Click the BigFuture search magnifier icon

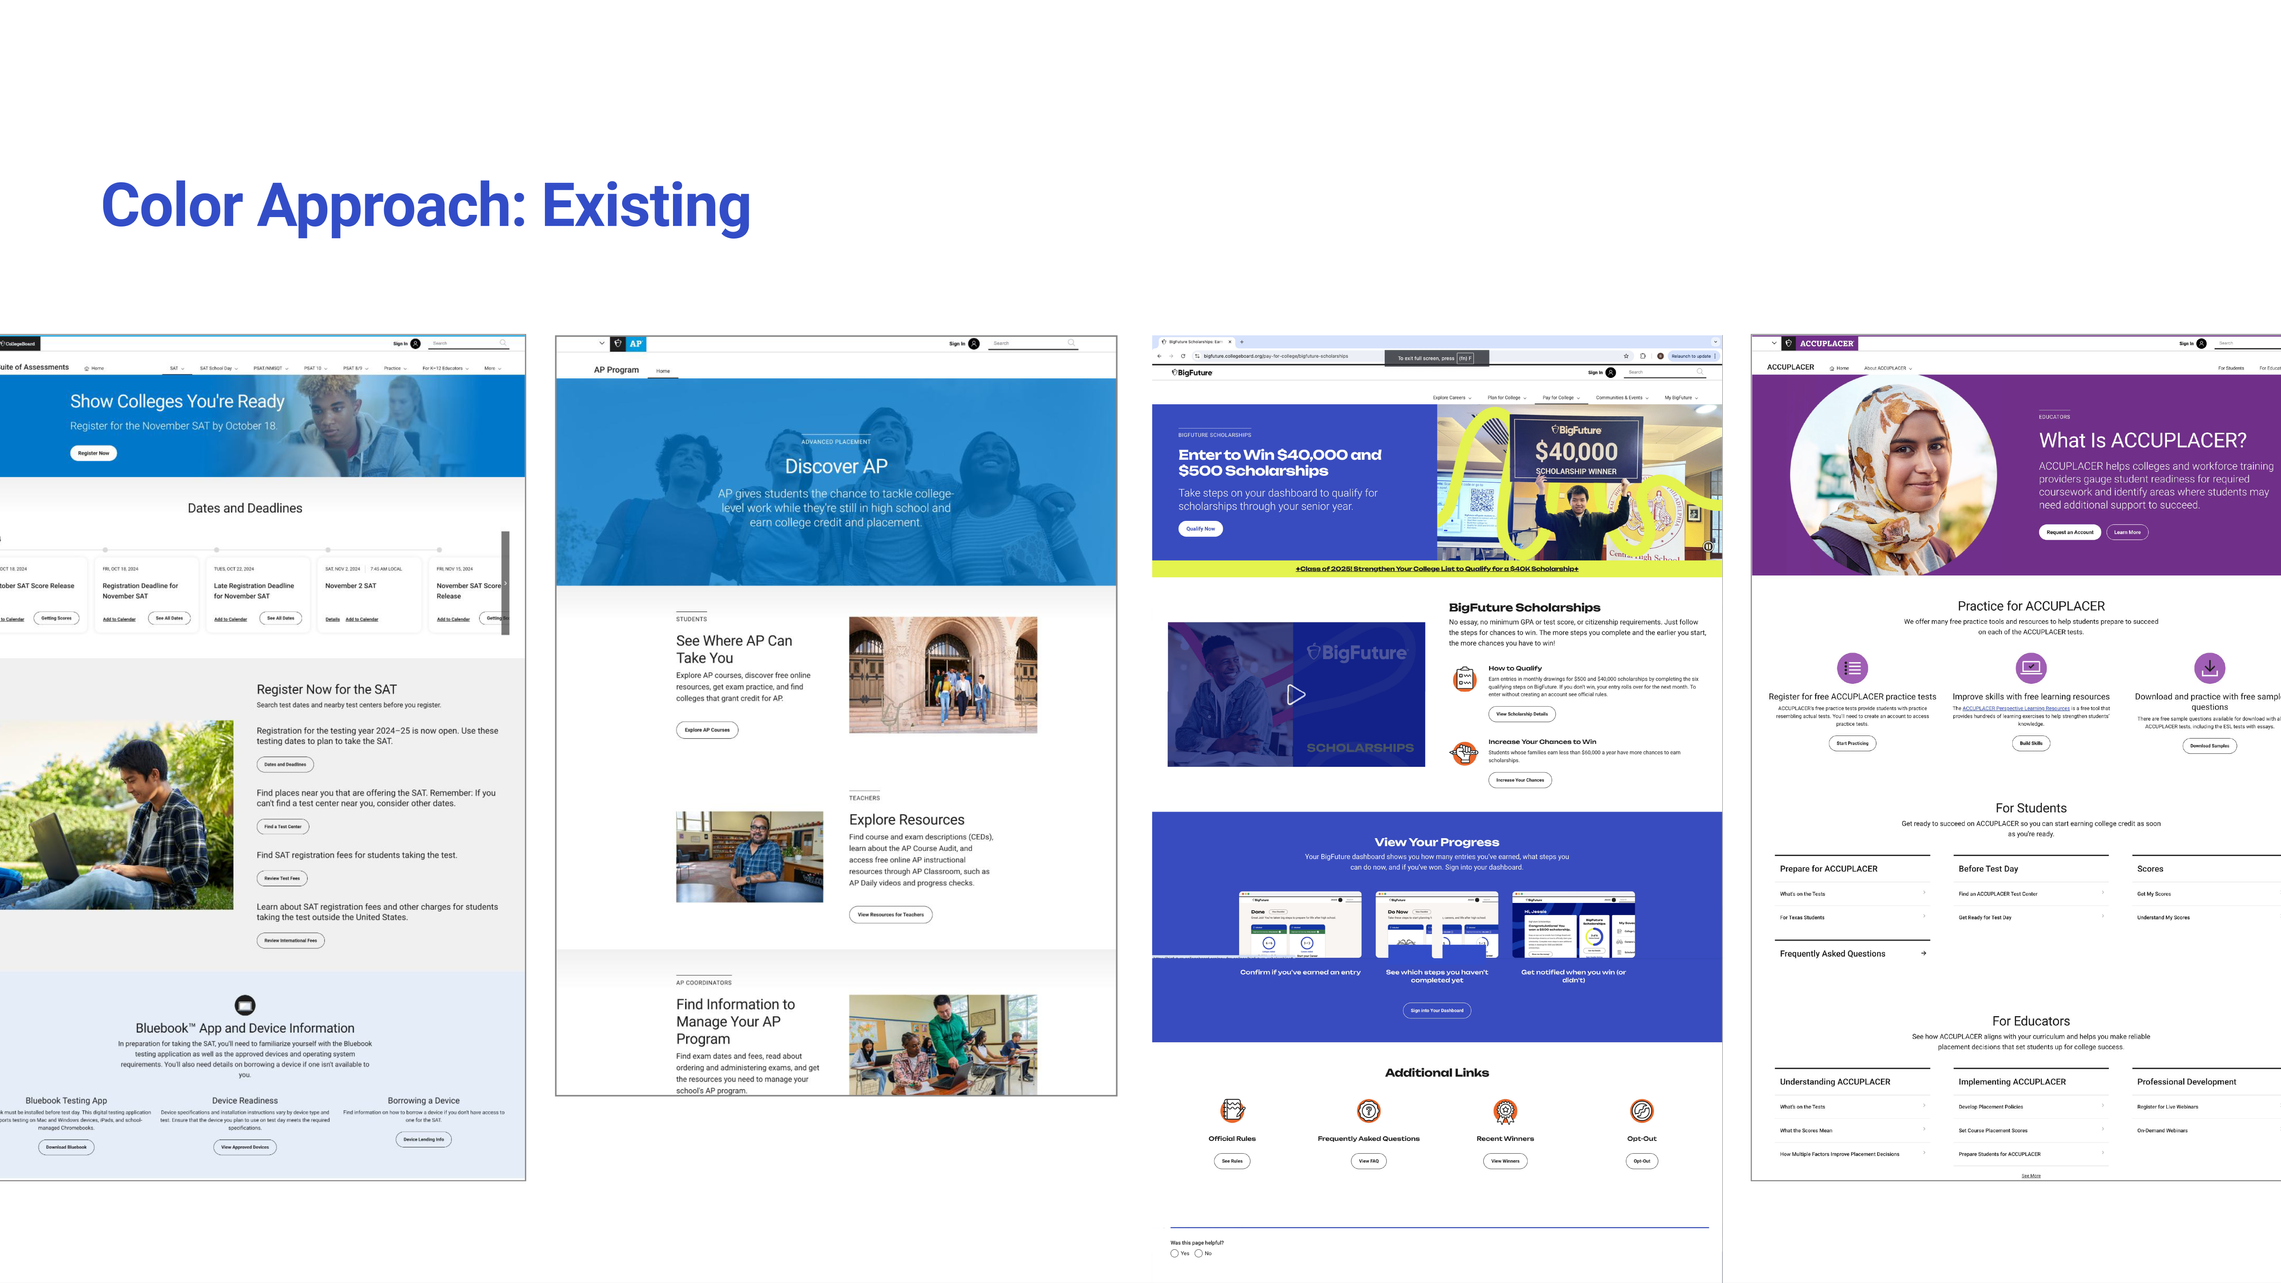click(x=1700, y=372)
